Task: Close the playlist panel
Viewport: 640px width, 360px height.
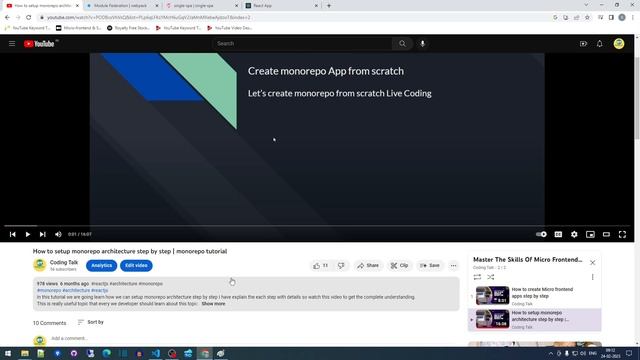Action: (593, 263)
